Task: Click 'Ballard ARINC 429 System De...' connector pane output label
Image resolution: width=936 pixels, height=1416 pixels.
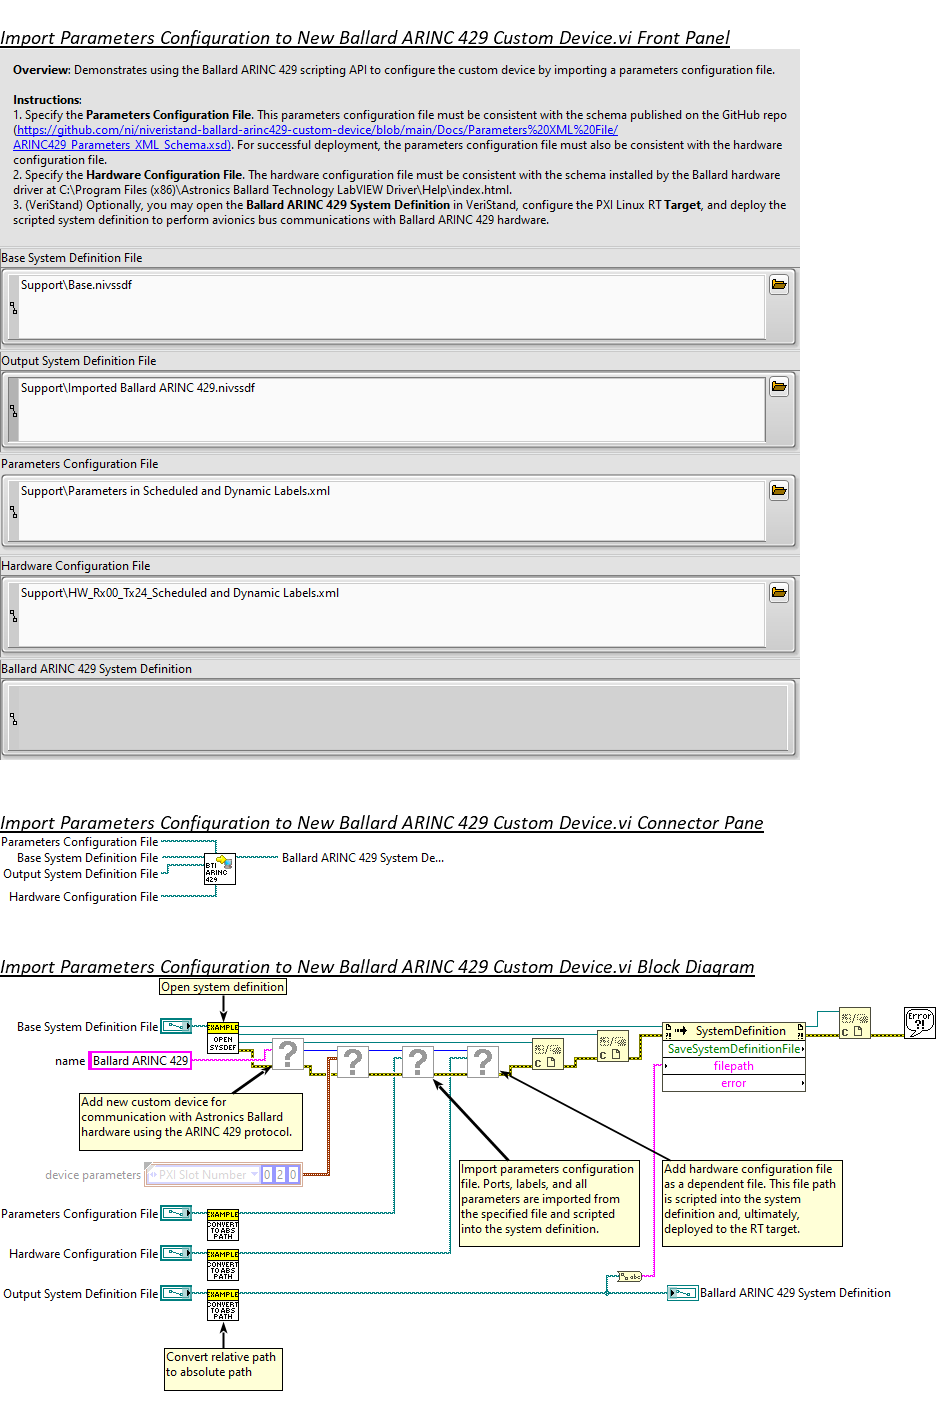Action: coord(363,858)
